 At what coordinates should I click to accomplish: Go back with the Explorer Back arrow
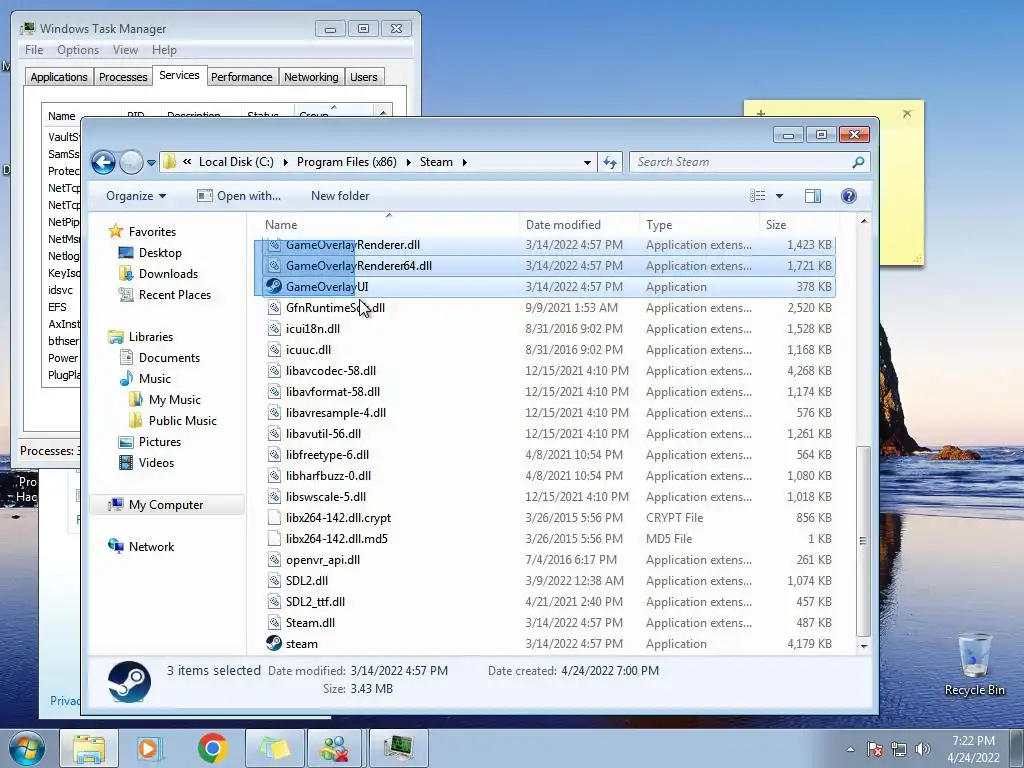click(103, 163)
